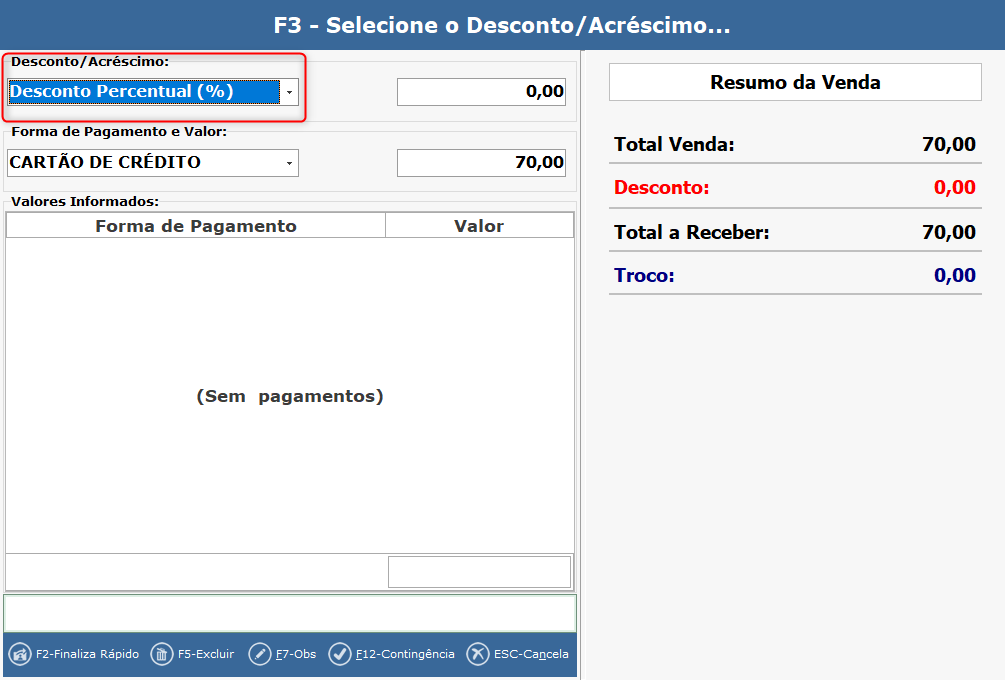
Task: Click the F12-Contingência checkmark icon
Action: (x=339, y=654)
